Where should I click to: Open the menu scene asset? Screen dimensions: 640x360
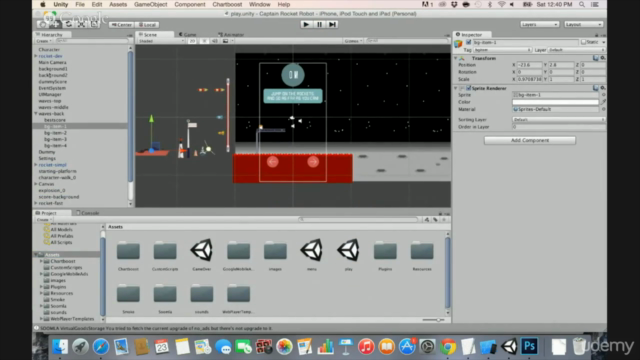click(x=311, y=255)
